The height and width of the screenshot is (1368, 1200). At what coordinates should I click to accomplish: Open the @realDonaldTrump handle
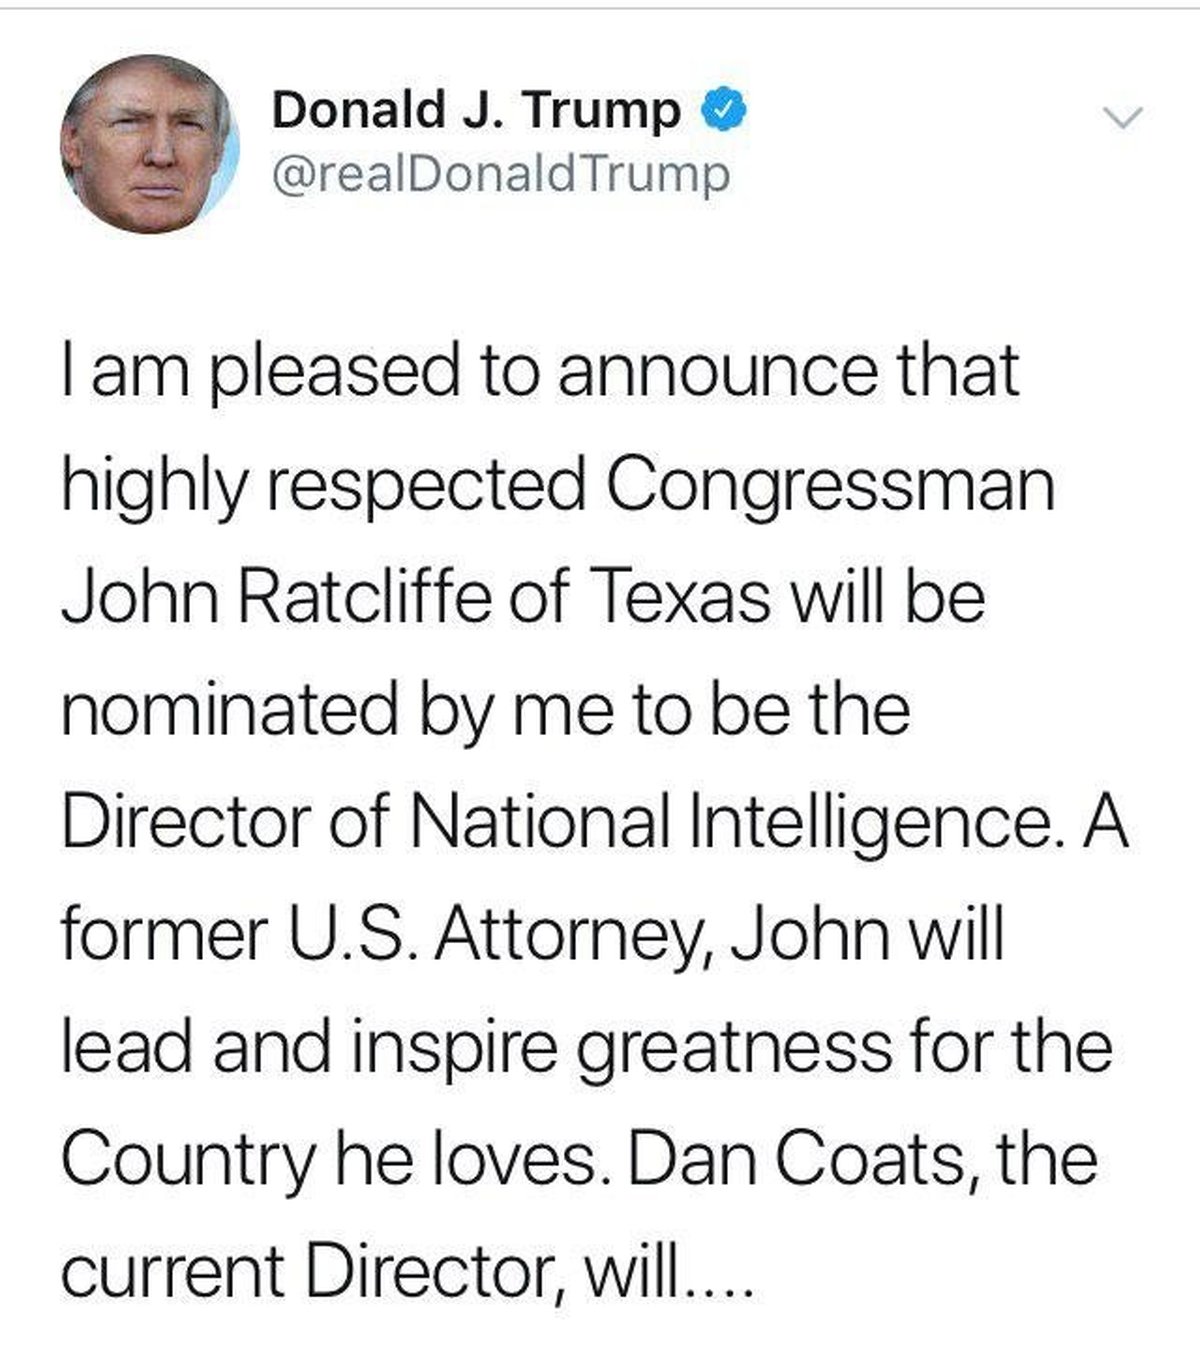coord(501,174)
